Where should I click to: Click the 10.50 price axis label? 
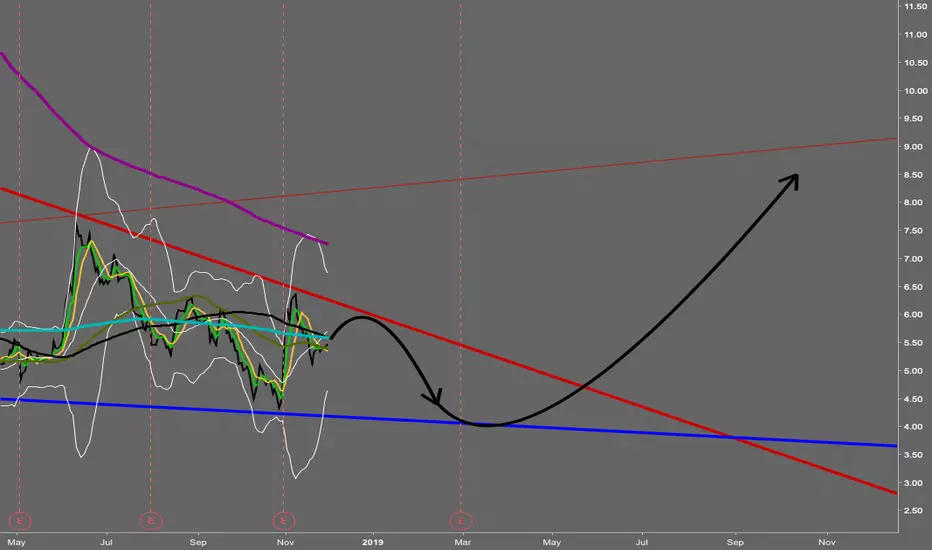point(916,62)
